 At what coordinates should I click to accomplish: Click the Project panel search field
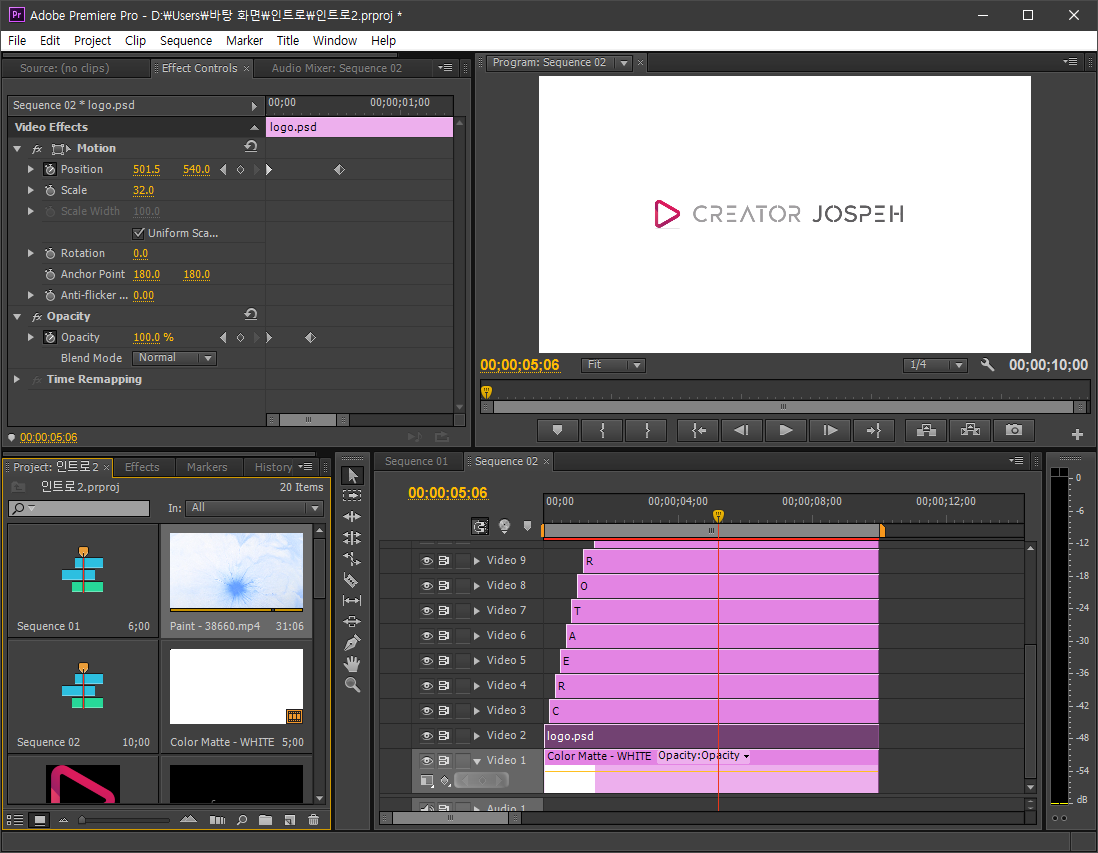(x=79, y=508)
